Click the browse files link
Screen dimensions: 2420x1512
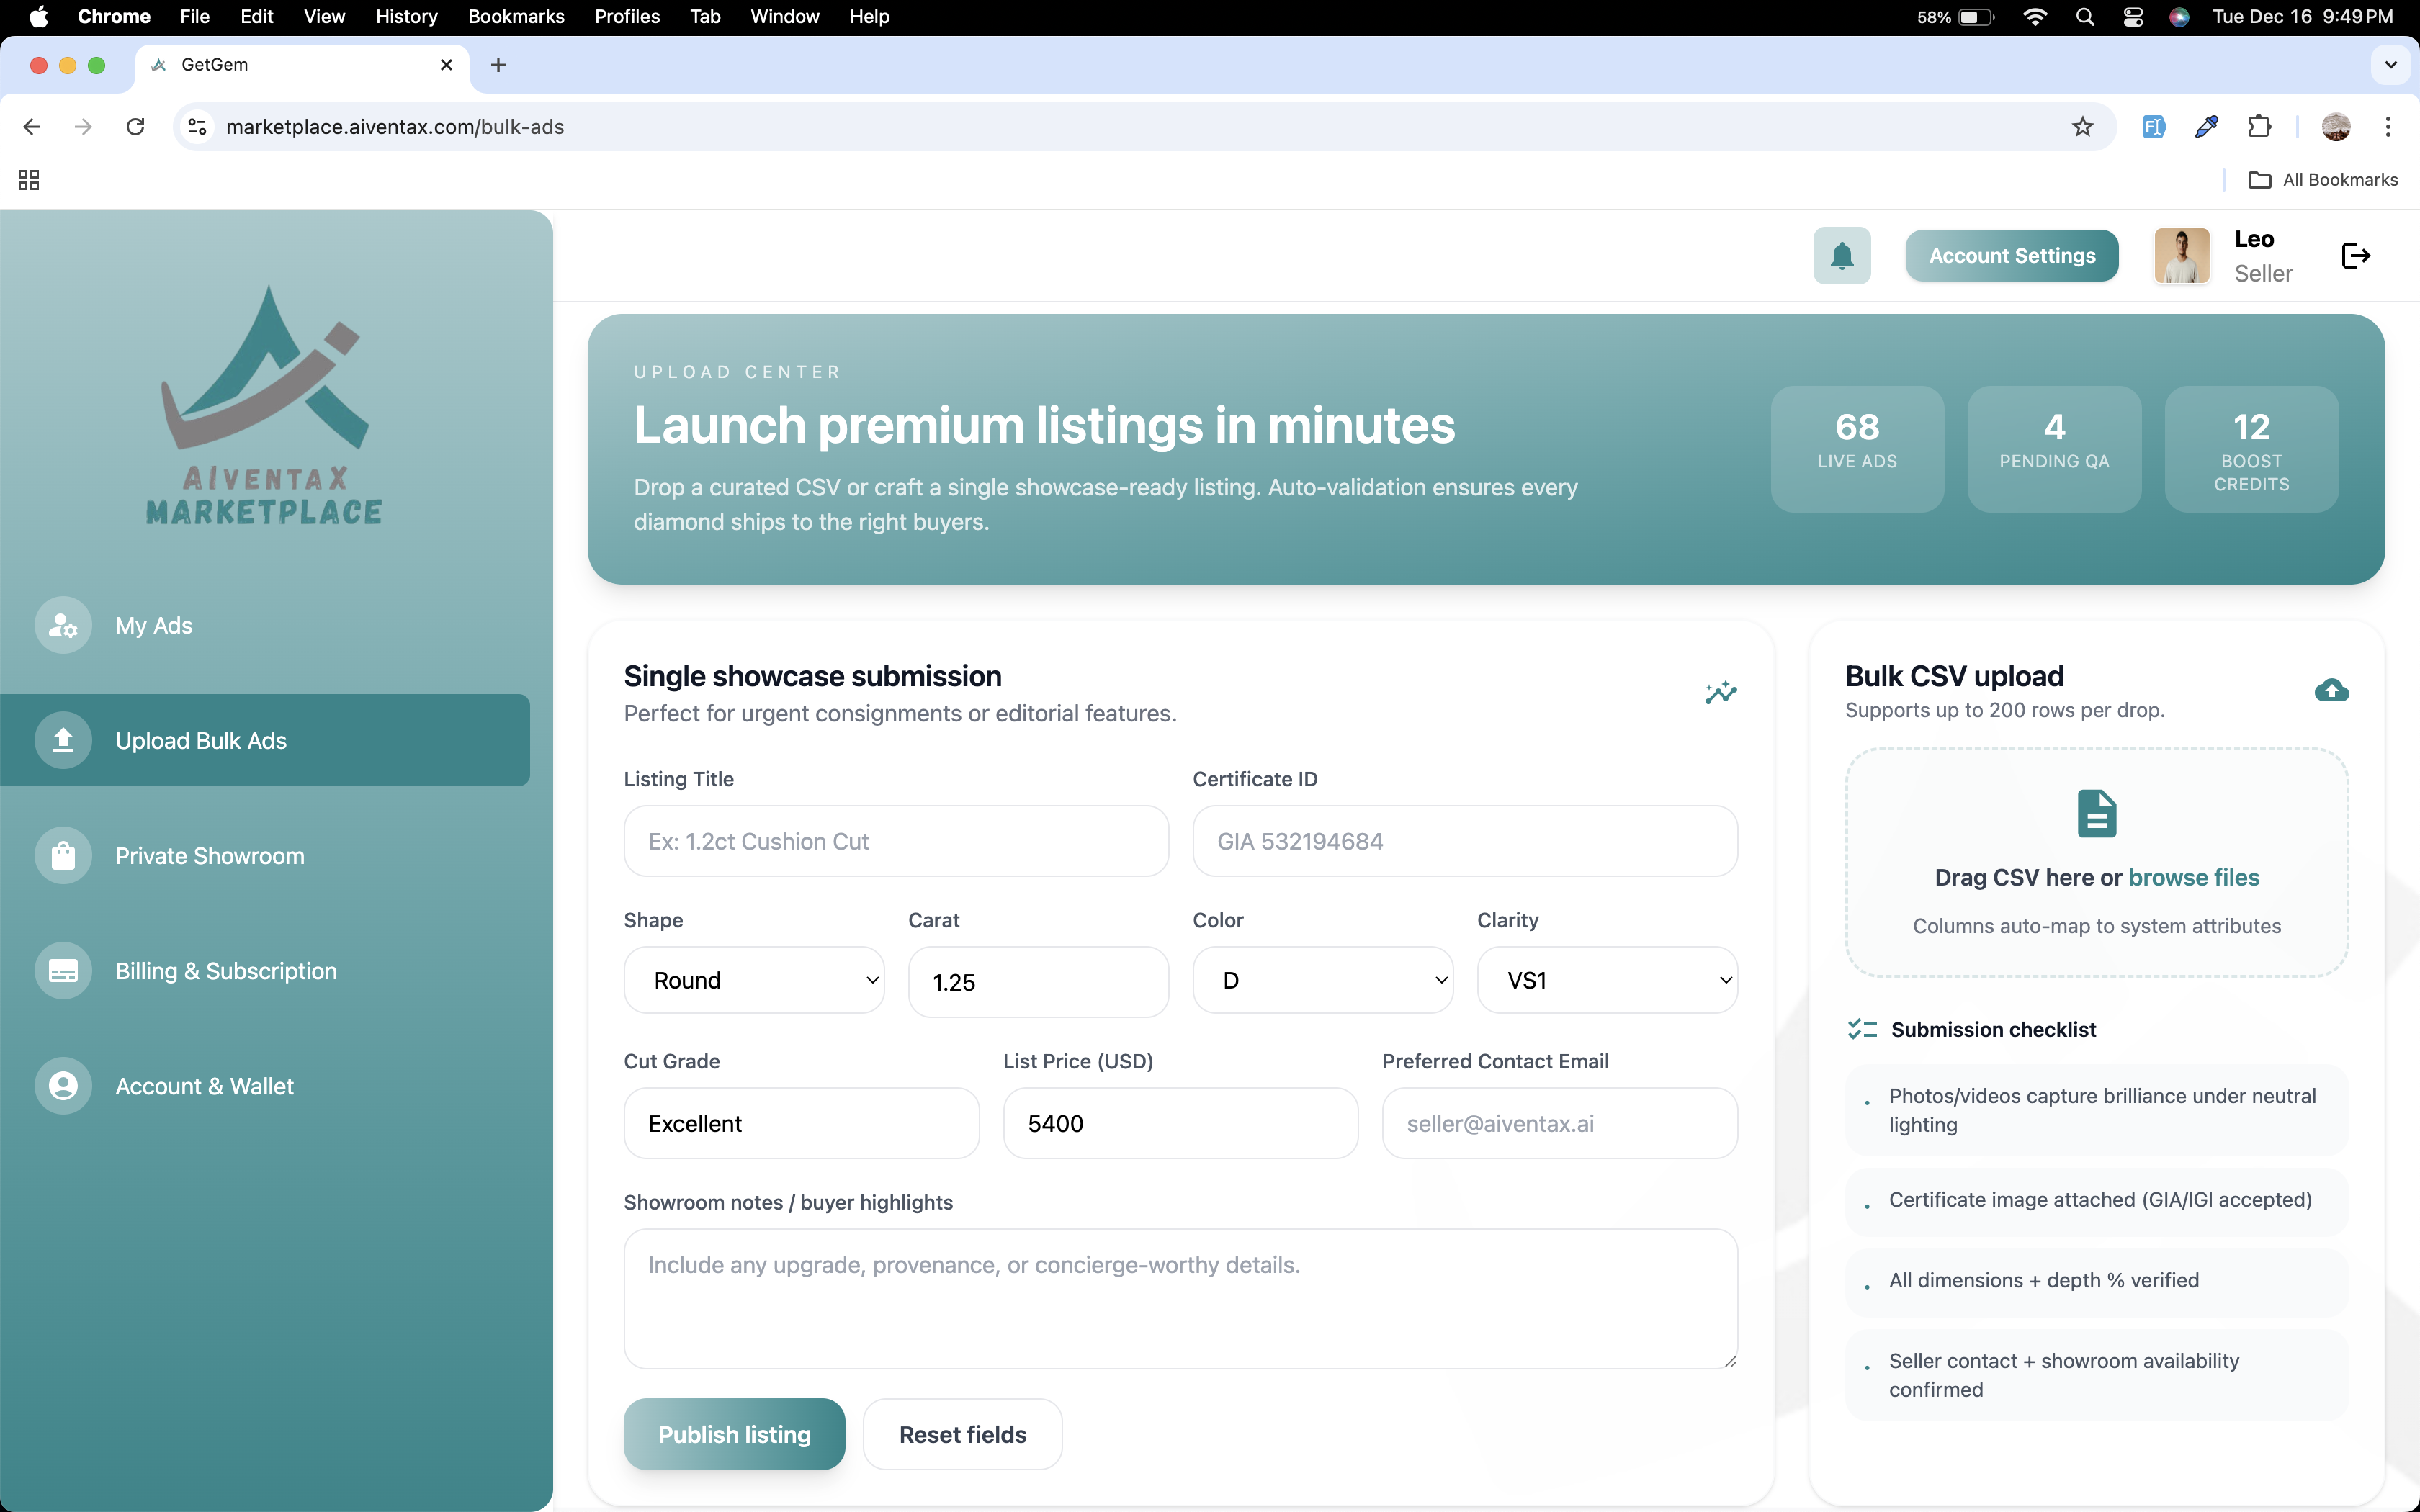coord(2193,877)
